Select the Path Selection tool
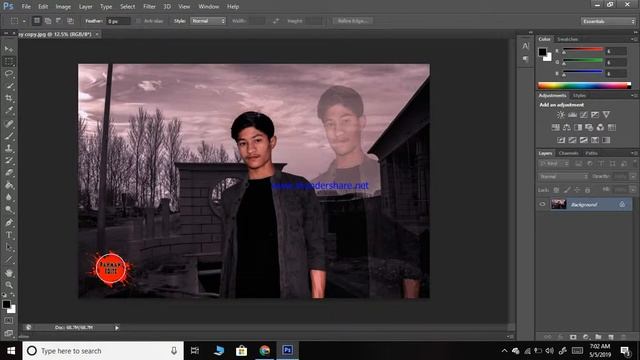Viewport: 640px width, 360px height. tap(9, 247)
